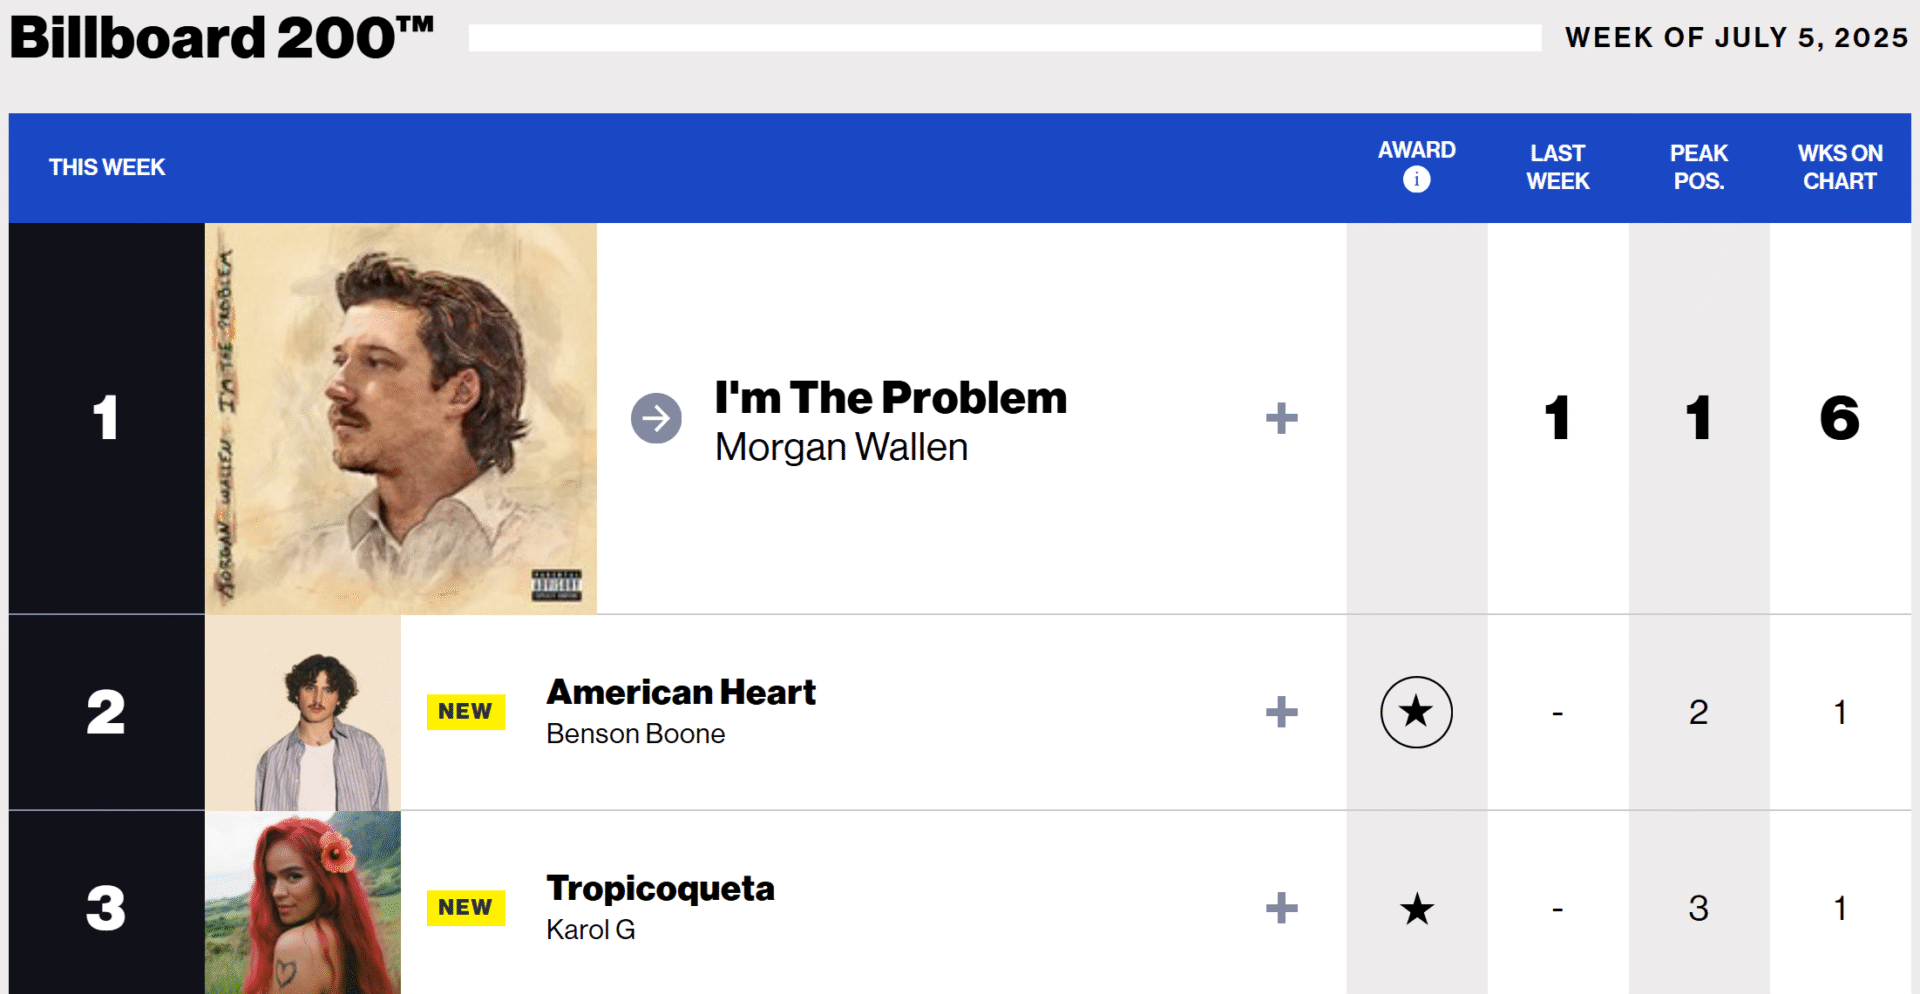Viewport: 1920px width, 994px height.
Task: Open the Benson Boone artist link
Action: click(635, 734)
